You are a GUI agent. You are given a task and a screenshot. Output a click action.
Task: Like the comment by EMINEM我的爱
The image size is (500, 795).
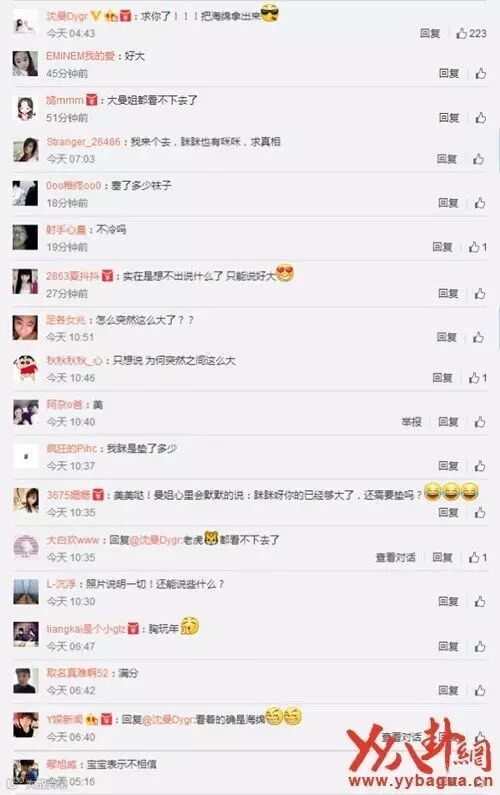[480, 74]
